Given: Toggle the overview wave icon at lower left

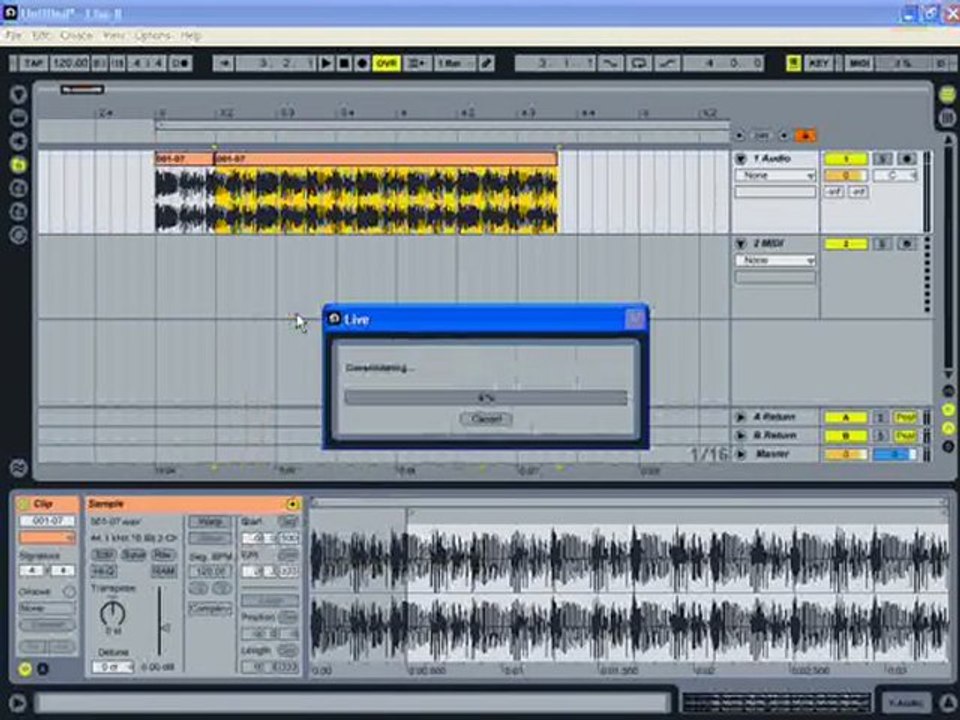Looking at the screenshot, I should pos(18,468).
